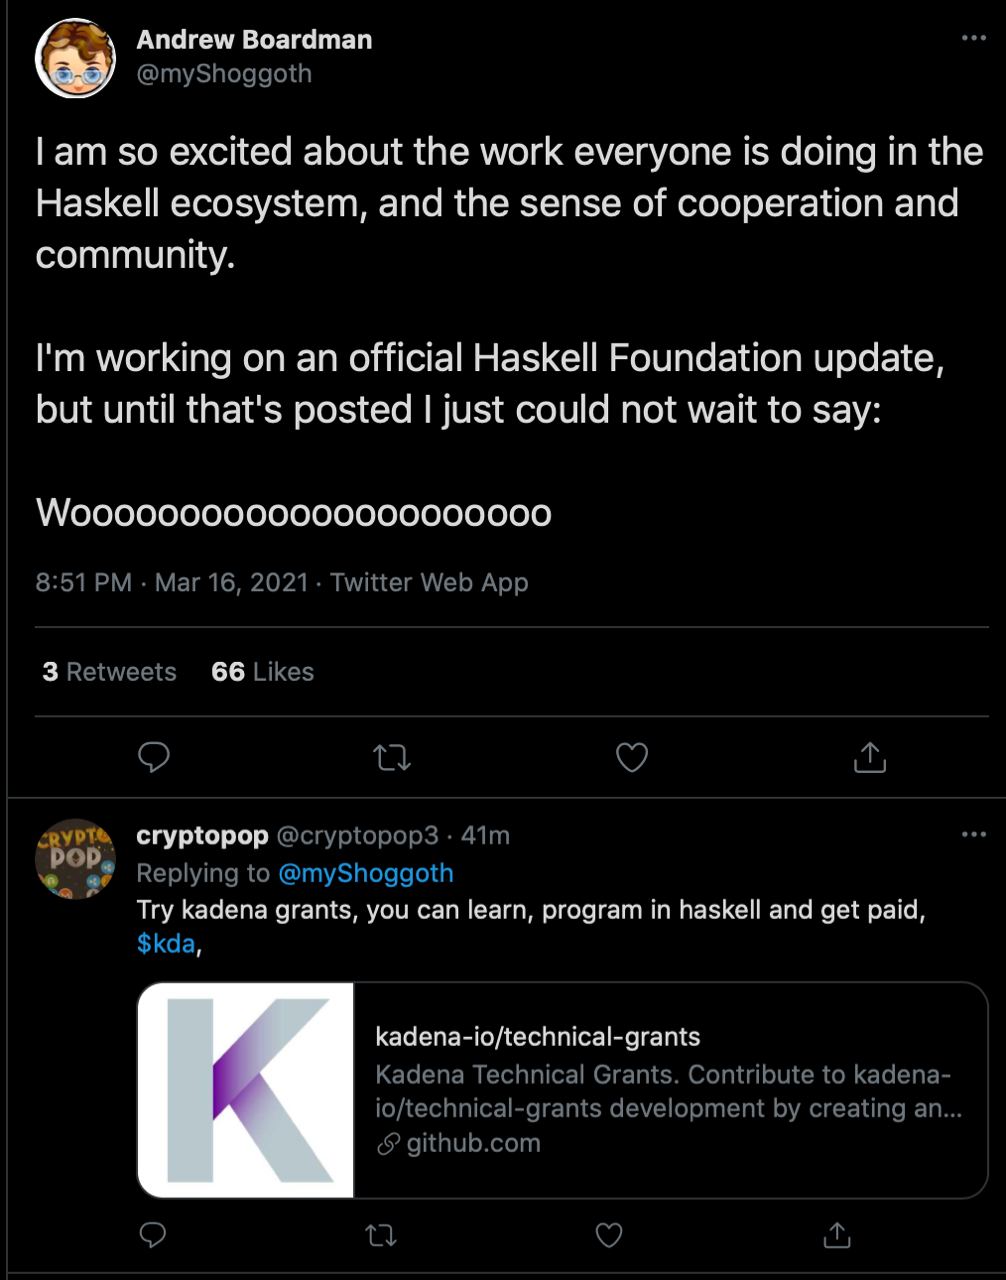
Task: Retweet cryptopop's kadena grants reply
Action: point(381,1236)
